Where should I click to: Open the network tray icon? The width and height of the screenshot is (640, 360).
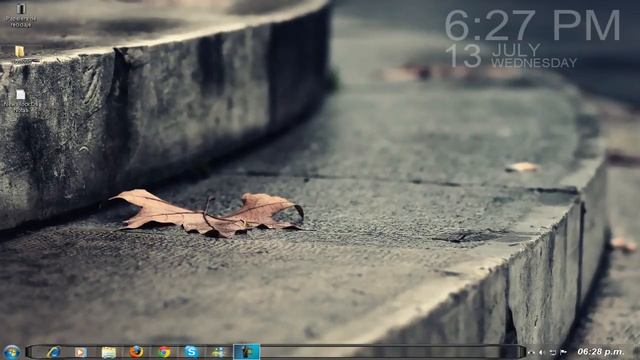click(553, 352)
